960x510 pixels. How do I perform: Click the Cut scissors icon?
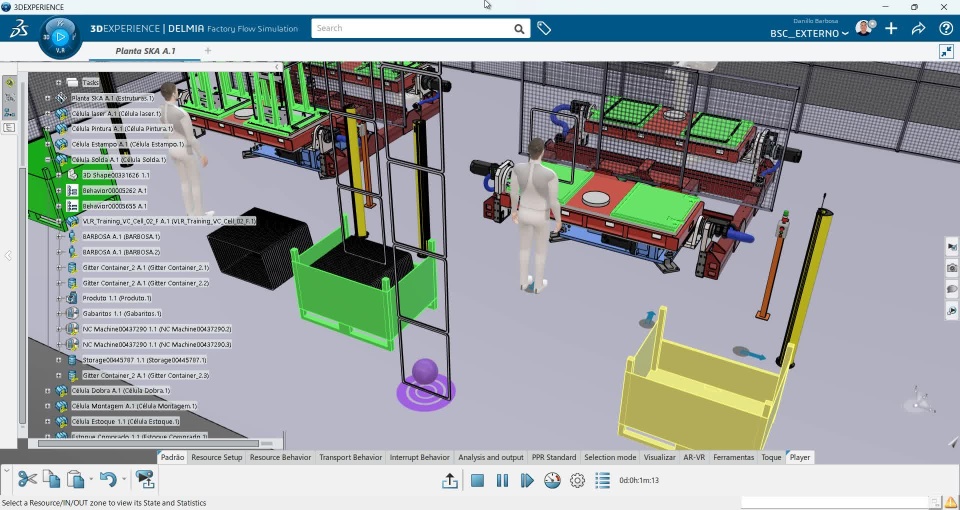[x=27, y=479]
